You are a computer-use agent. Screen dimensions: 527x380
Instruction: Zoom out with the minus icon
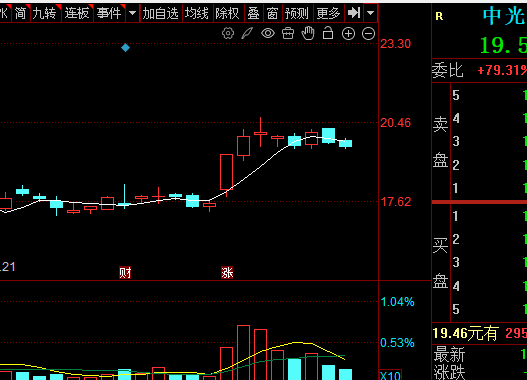click(x=368, y=34)
